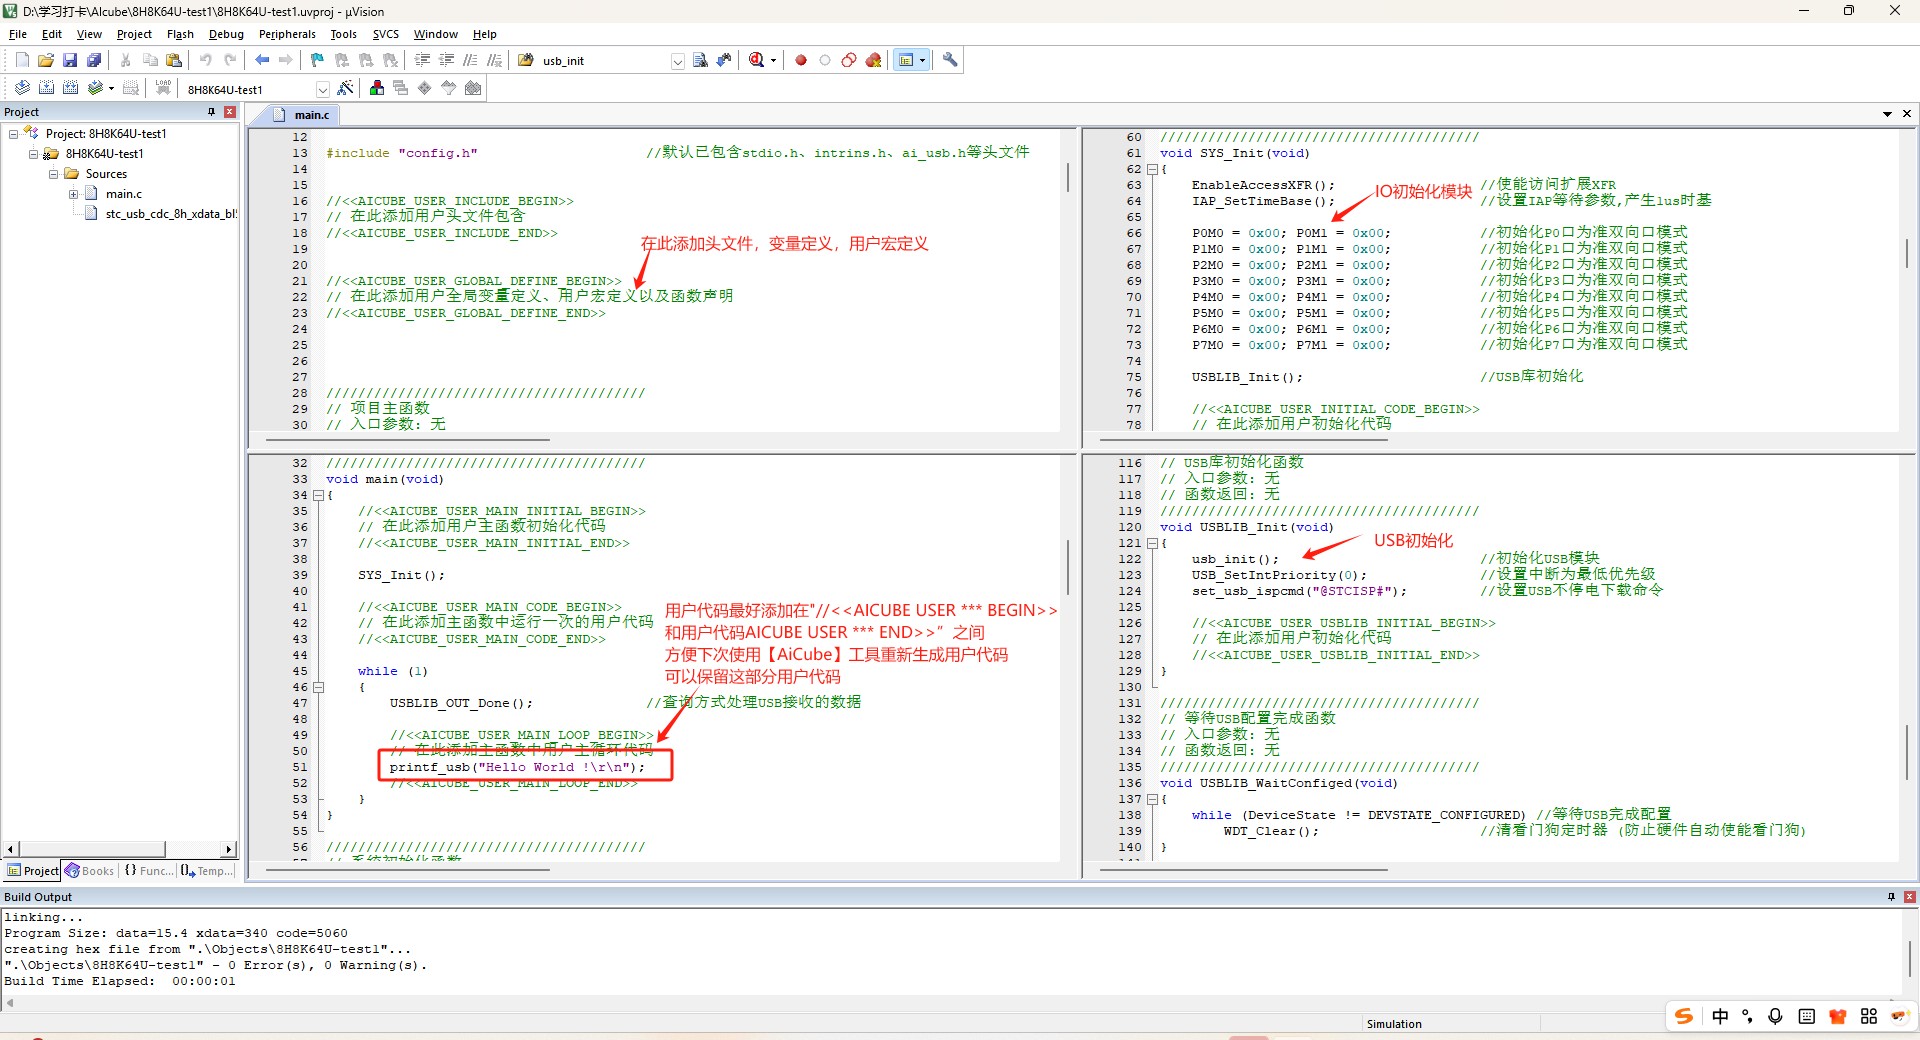Start or stop a debug session
This screenshot has width=1920, height=1040.
[x=757, y=60]
